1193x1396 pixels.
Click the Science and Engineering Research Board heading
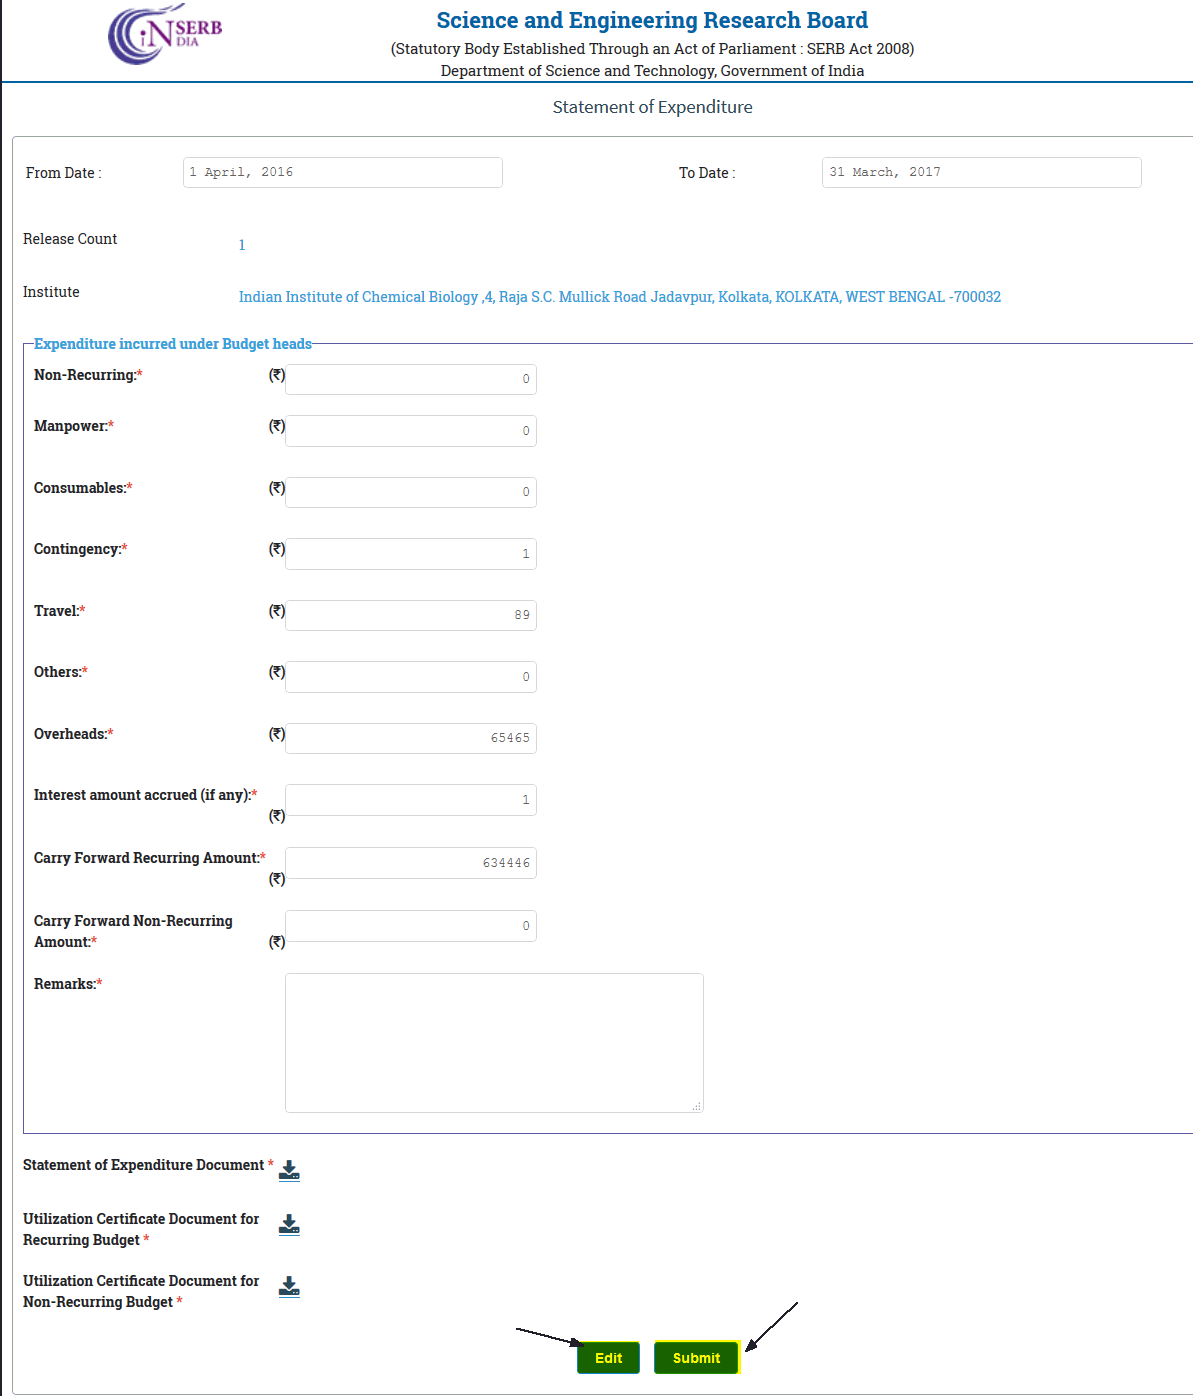[652, 20]
